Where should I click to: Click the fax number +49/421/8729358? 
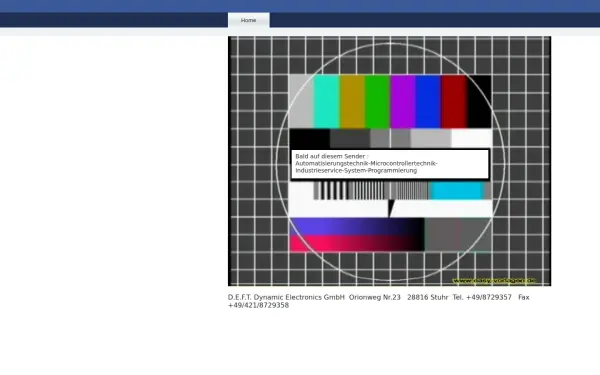[x=258, y=305]
